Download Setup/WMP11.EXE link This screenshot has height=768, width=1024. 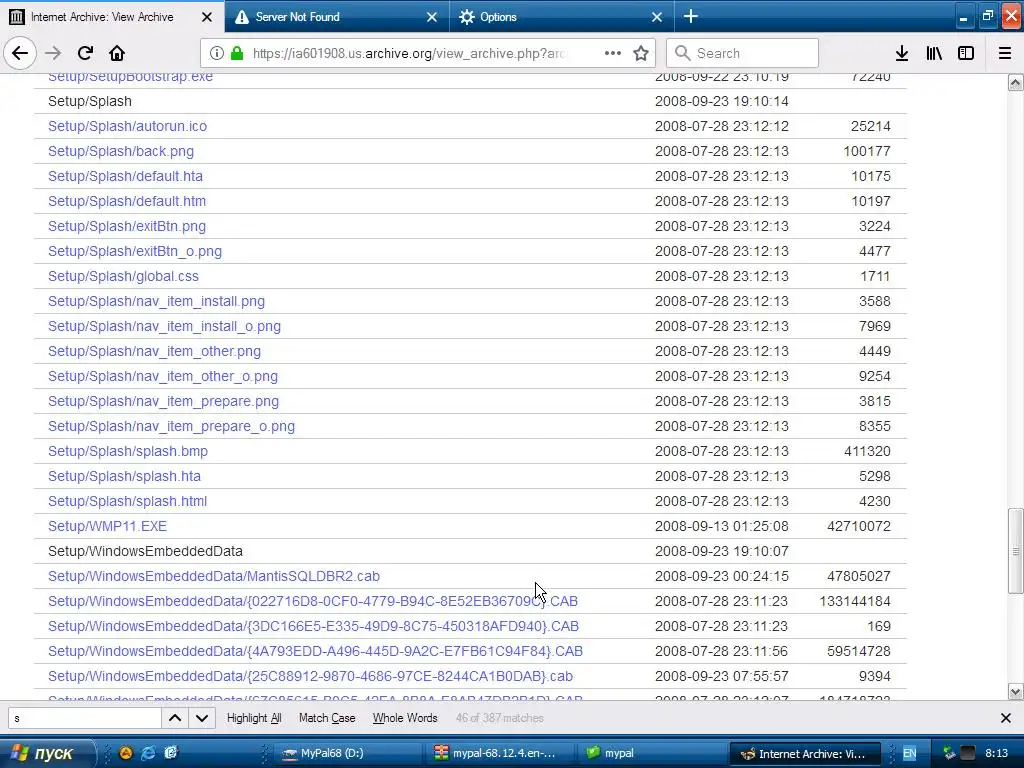pyautogui.click(x=107, y=526)
